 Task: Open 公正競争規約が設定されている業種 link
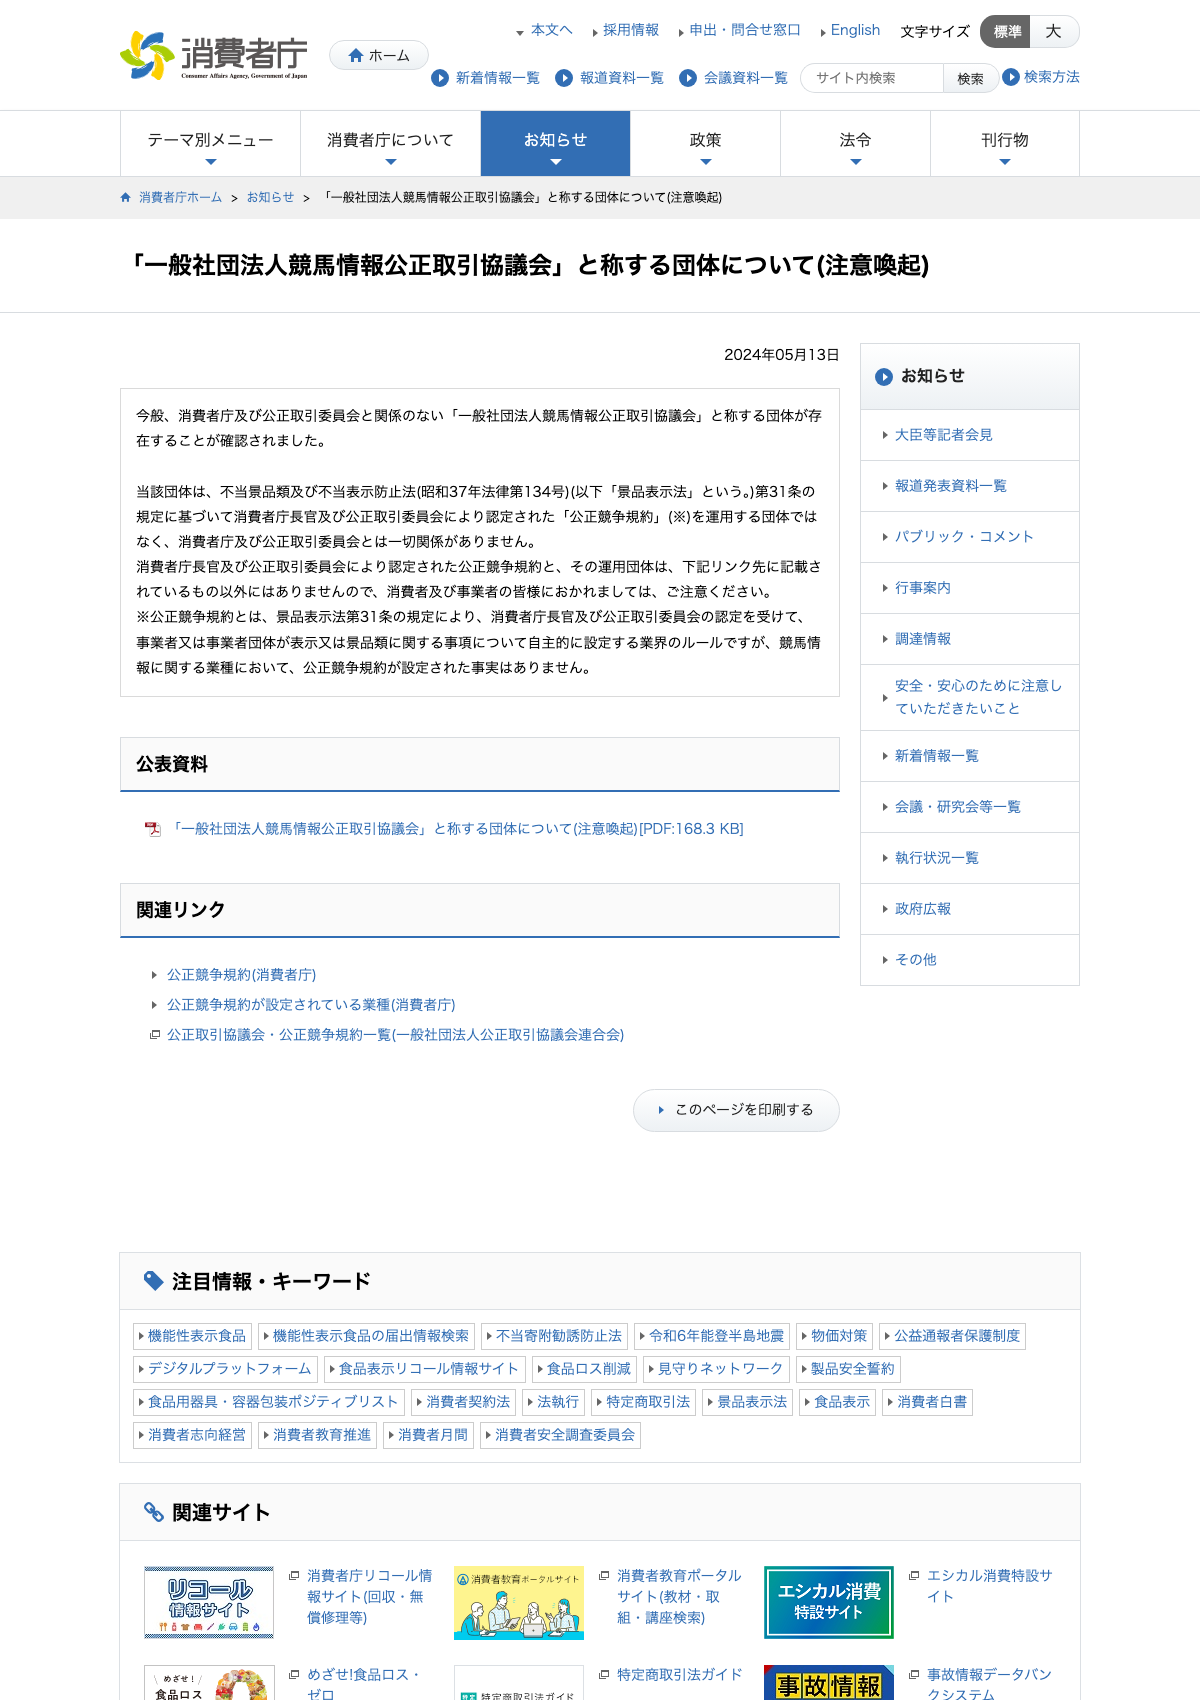311,1005
